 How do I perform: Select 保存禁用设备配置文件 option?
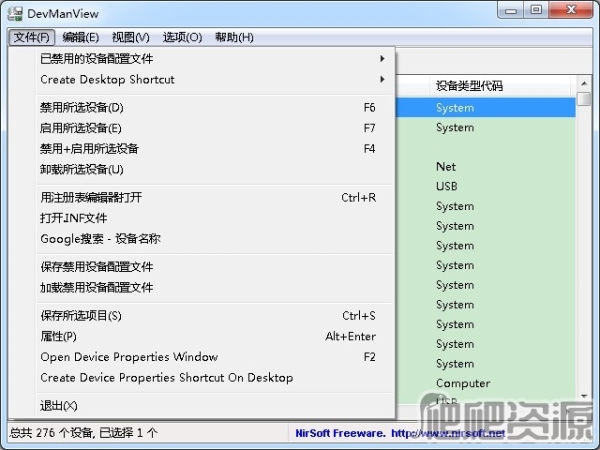click(97, 267)
